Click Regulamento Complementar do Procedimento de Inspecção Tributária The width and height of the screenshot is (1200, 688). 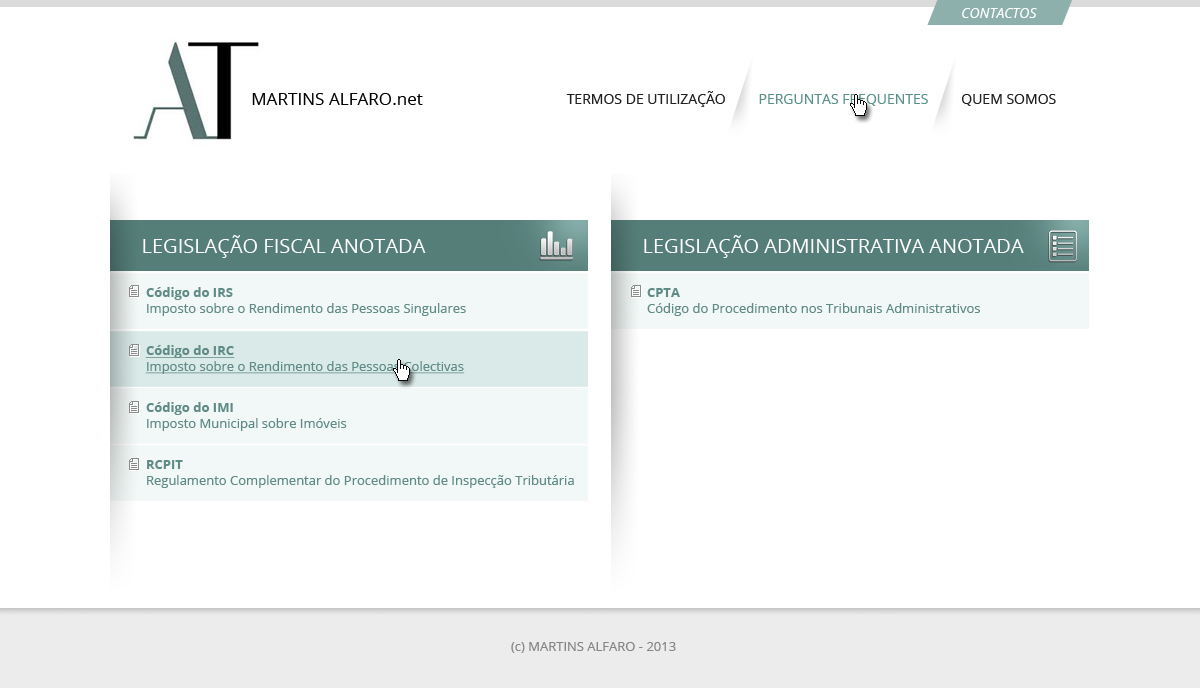360,480
